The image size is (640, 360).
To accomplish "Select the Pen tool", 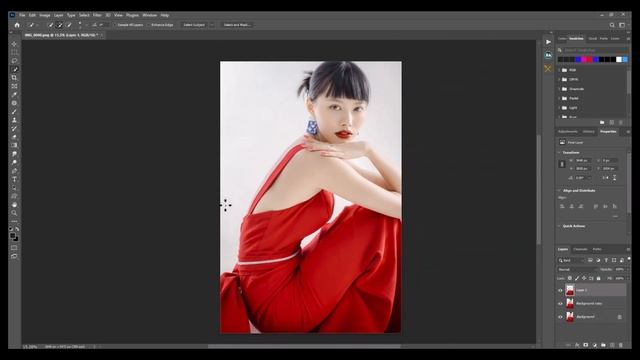I will coord(14,171).
